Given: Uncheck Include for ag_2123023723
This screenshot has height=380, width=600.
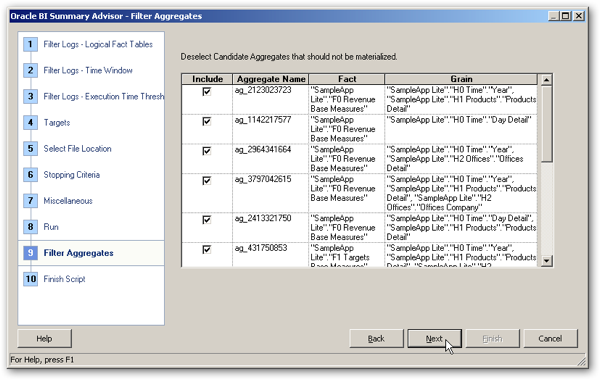Looking at the screenshot, I should tap(207, 91).
